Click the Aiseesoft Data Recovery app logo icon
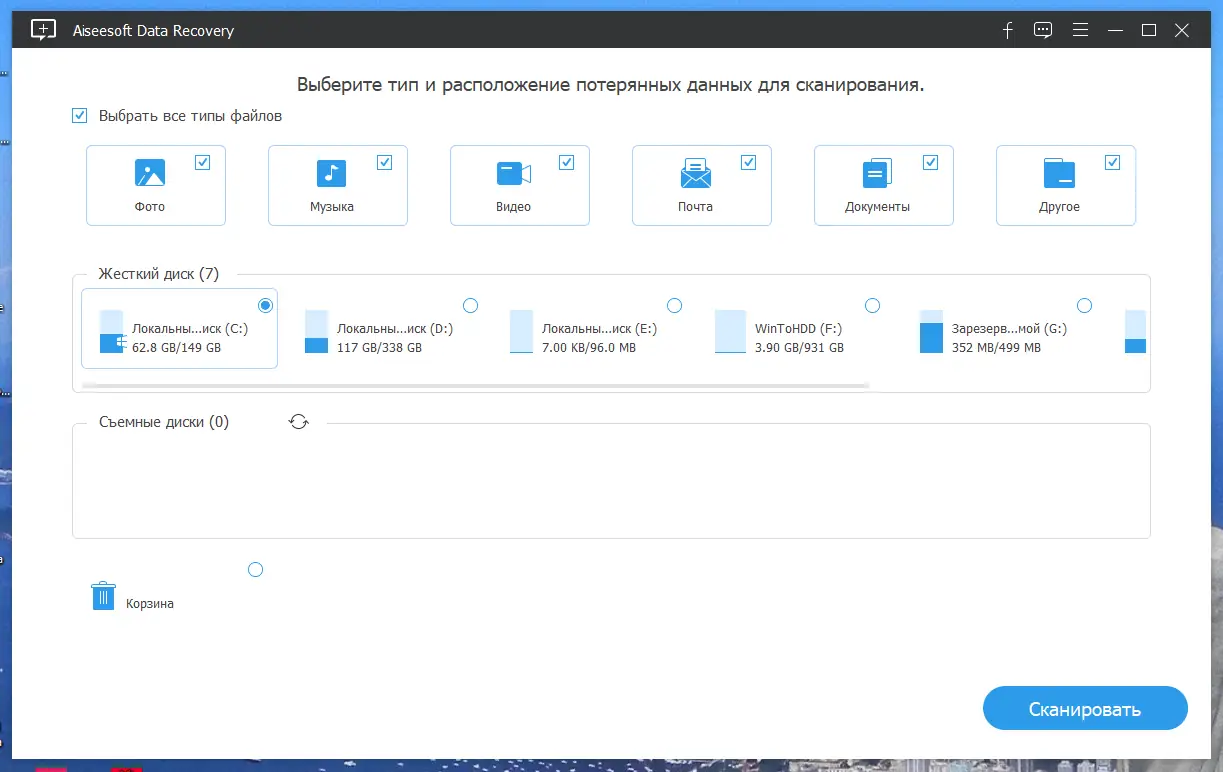Image resolution: width=1223 pixels, height=772 pixels. pyautogui.click(x=43, y=30)
